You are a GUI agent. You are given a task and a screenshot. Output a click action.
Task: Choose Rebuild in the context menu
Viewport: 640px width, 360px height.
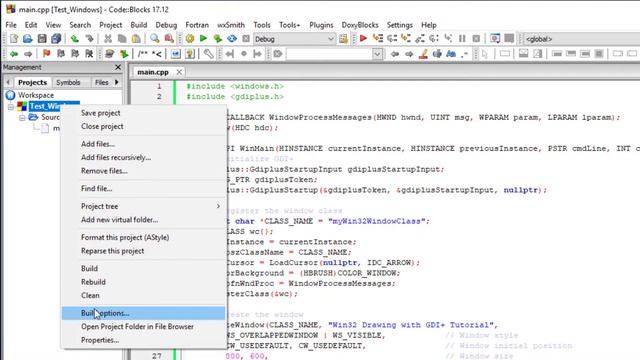(x=143, y=282)
